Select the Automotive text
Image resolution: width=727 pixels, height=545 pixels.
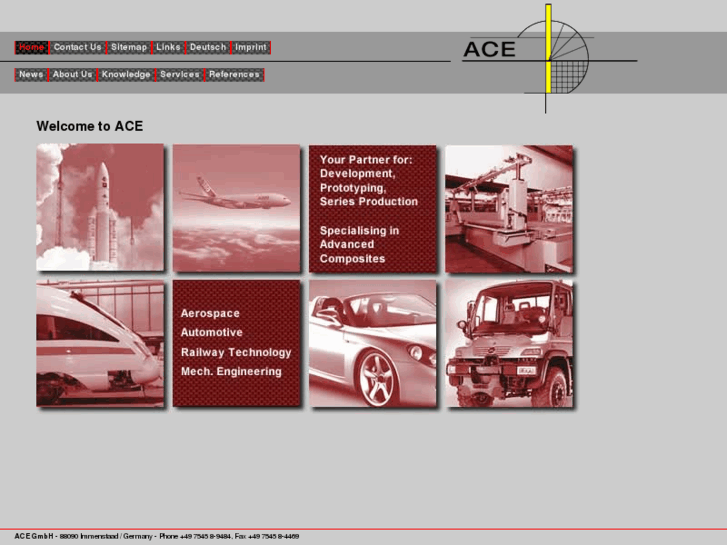pos(211,333)
